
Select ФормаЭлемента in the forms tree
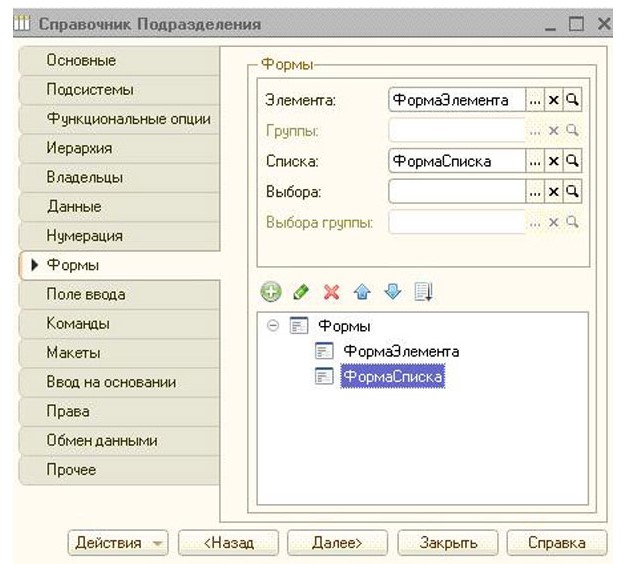click(400, 351)
